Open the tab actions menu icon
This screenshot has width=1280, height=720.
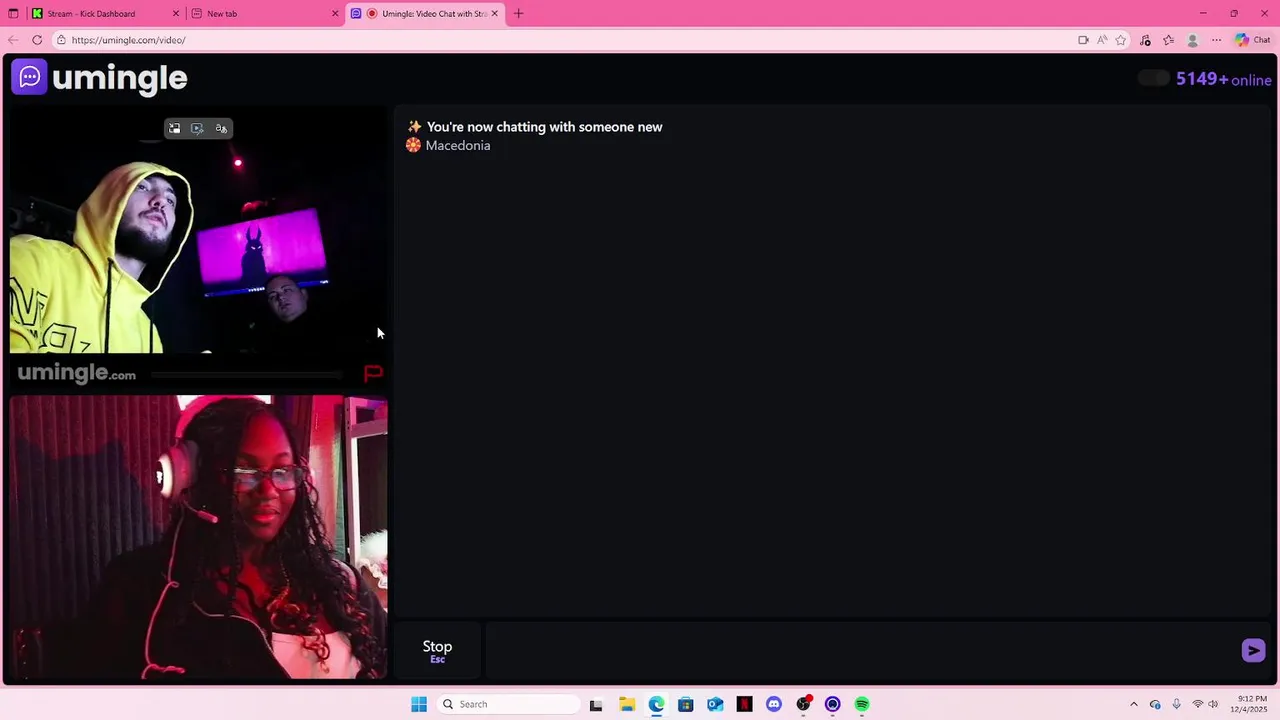point(13,14)
